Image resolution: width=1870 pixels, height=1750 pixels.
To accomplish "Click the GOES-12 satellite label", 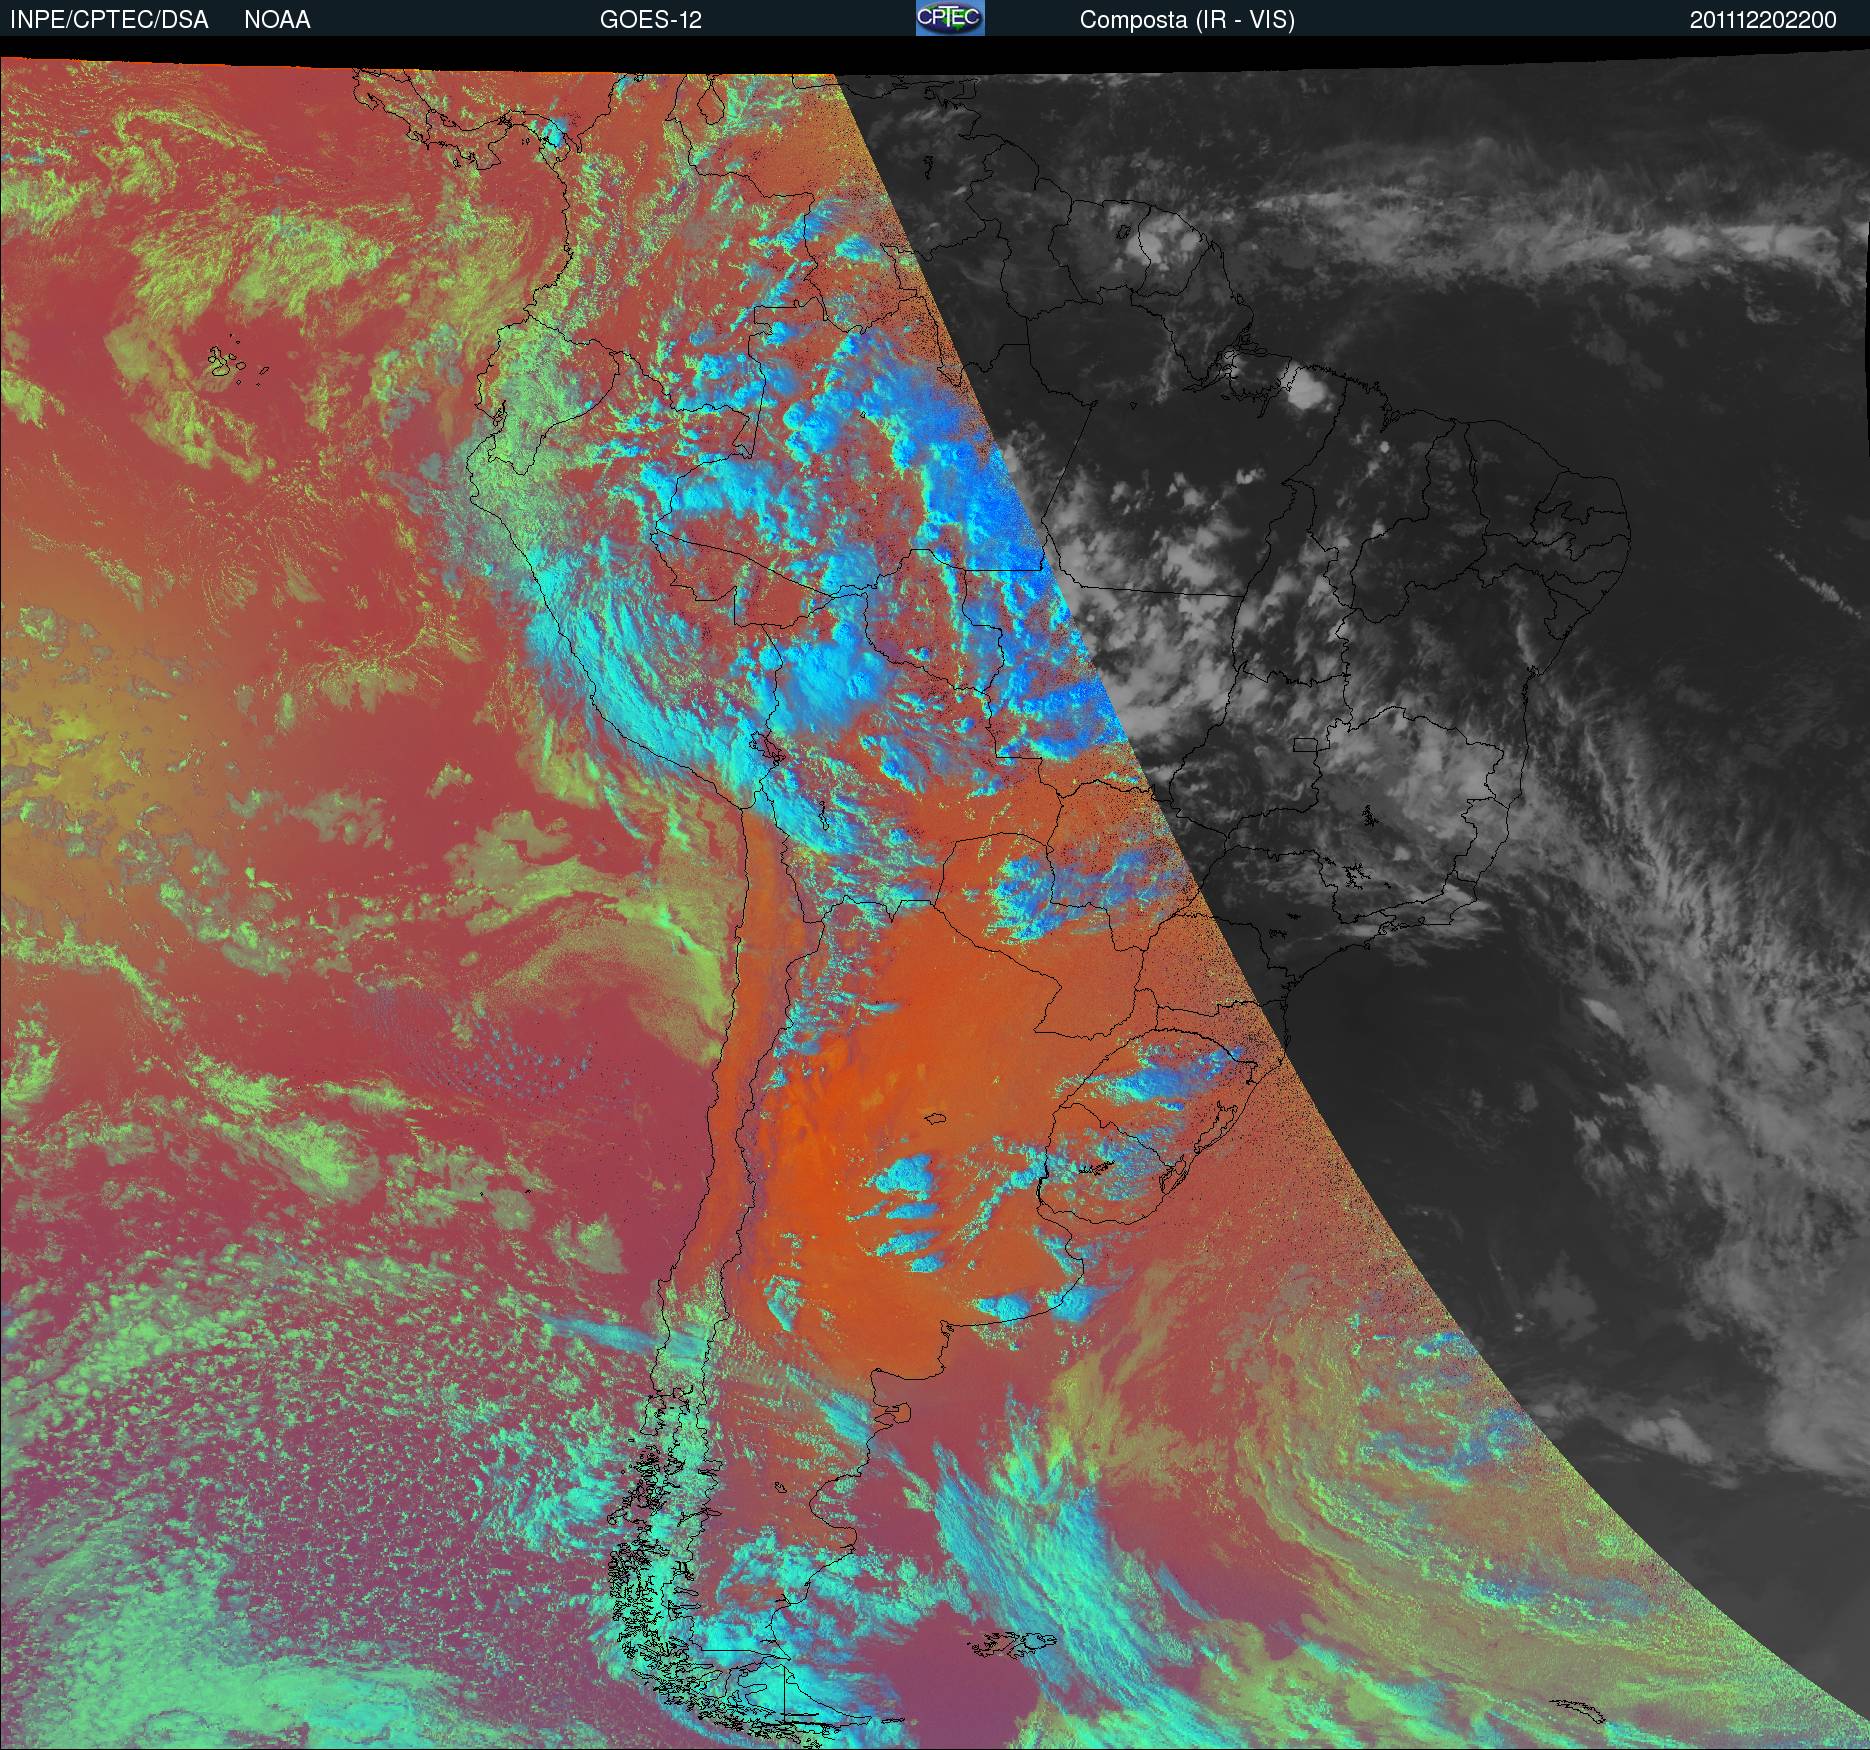I will pyautogui.click(x=651, y=20).
